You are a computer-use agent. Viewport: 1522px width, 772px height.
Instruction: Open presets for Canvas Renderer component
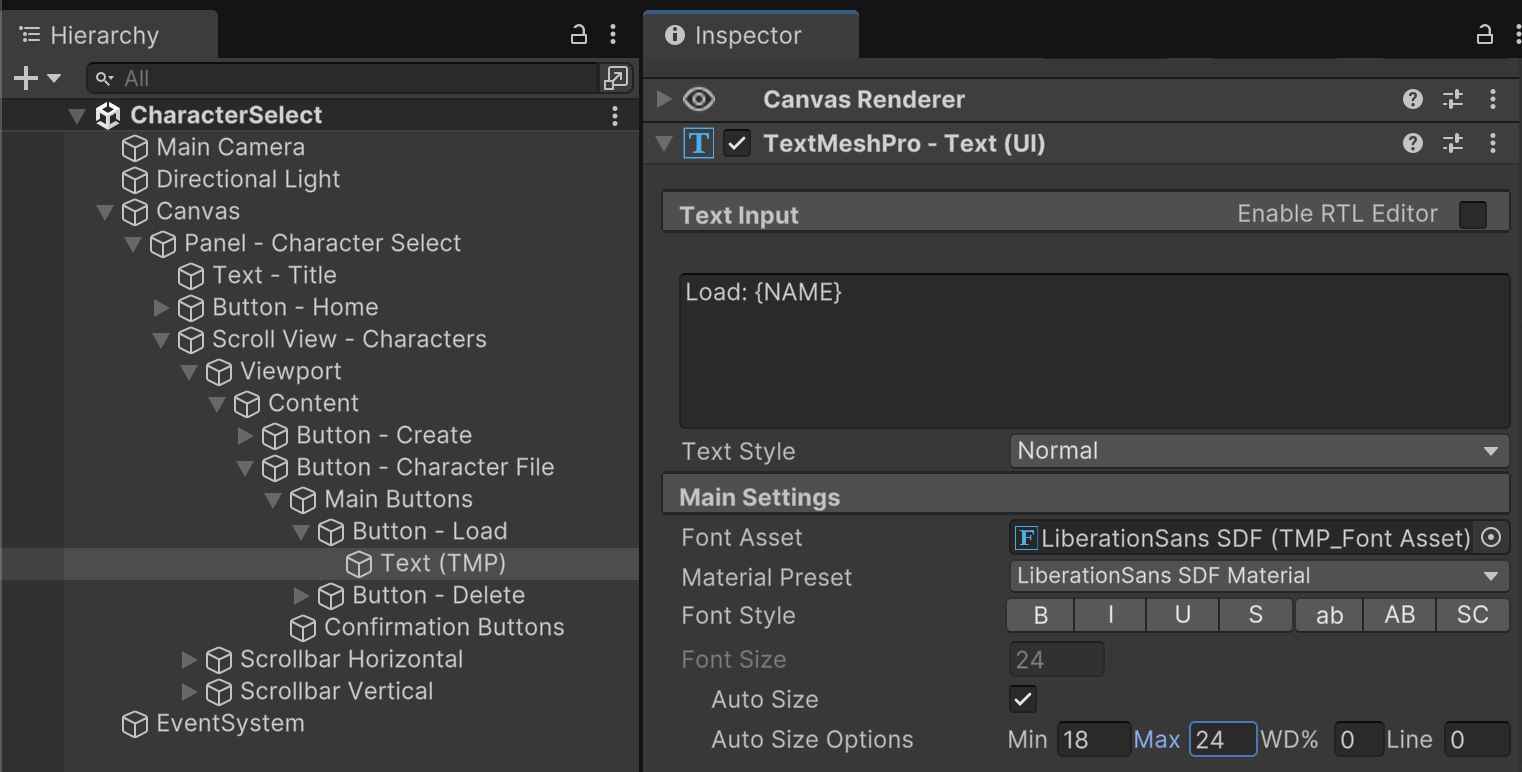tap(1452, 99)
